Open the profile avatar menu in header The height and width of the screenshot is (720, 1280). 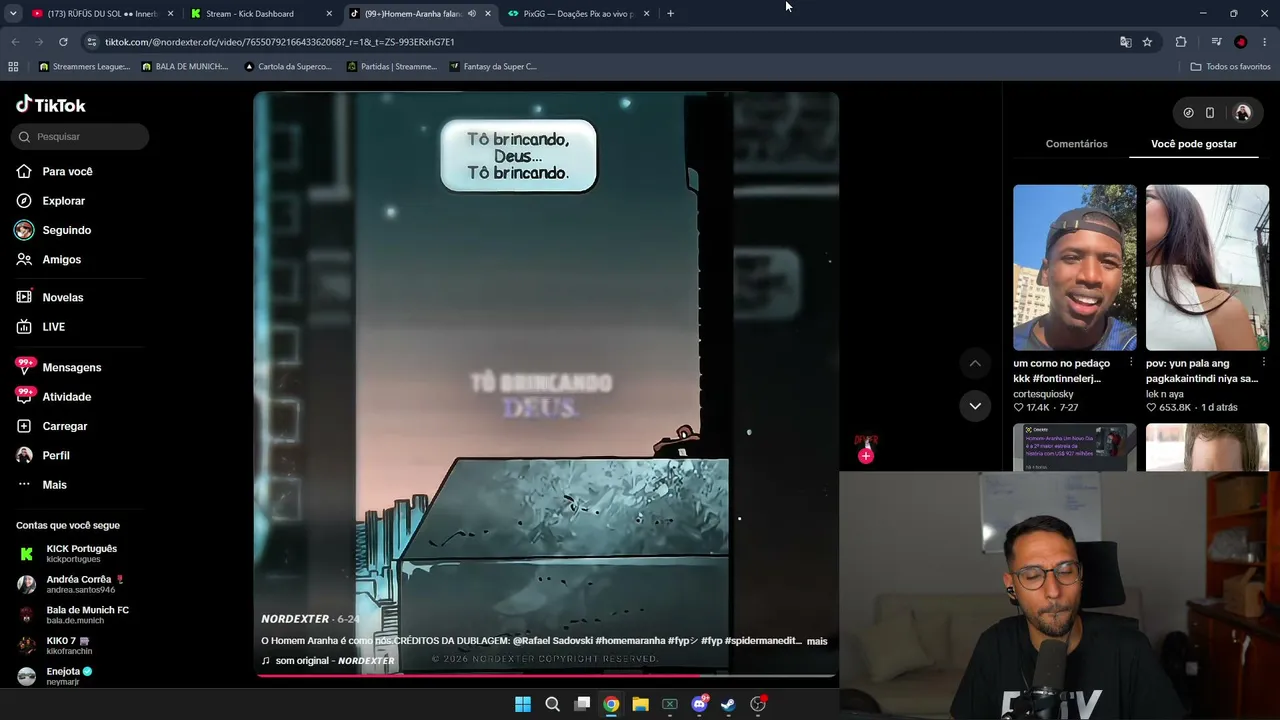coord(1243,113)
